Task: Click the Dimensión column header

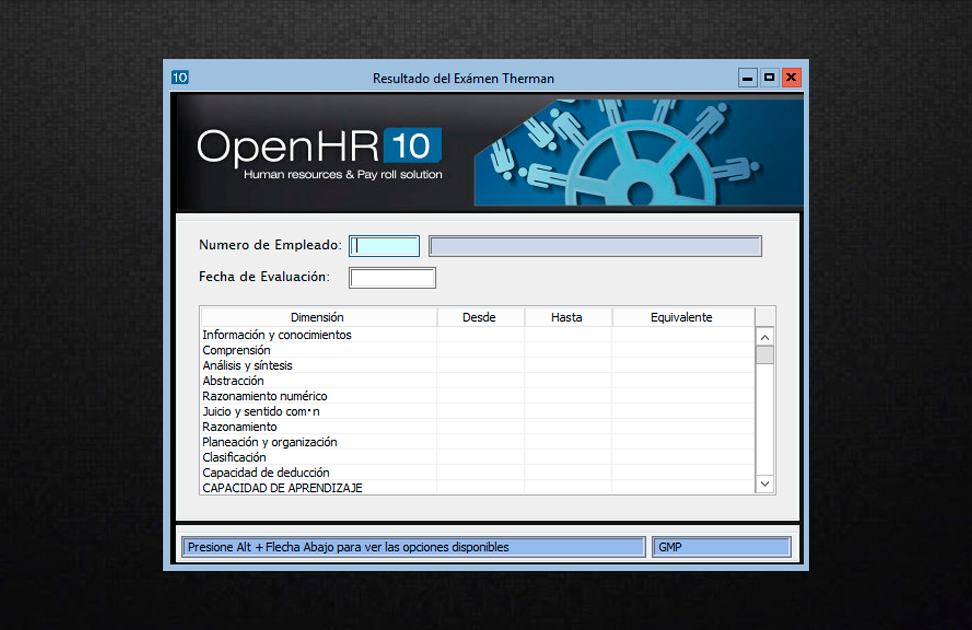Action: pos(317,317)
